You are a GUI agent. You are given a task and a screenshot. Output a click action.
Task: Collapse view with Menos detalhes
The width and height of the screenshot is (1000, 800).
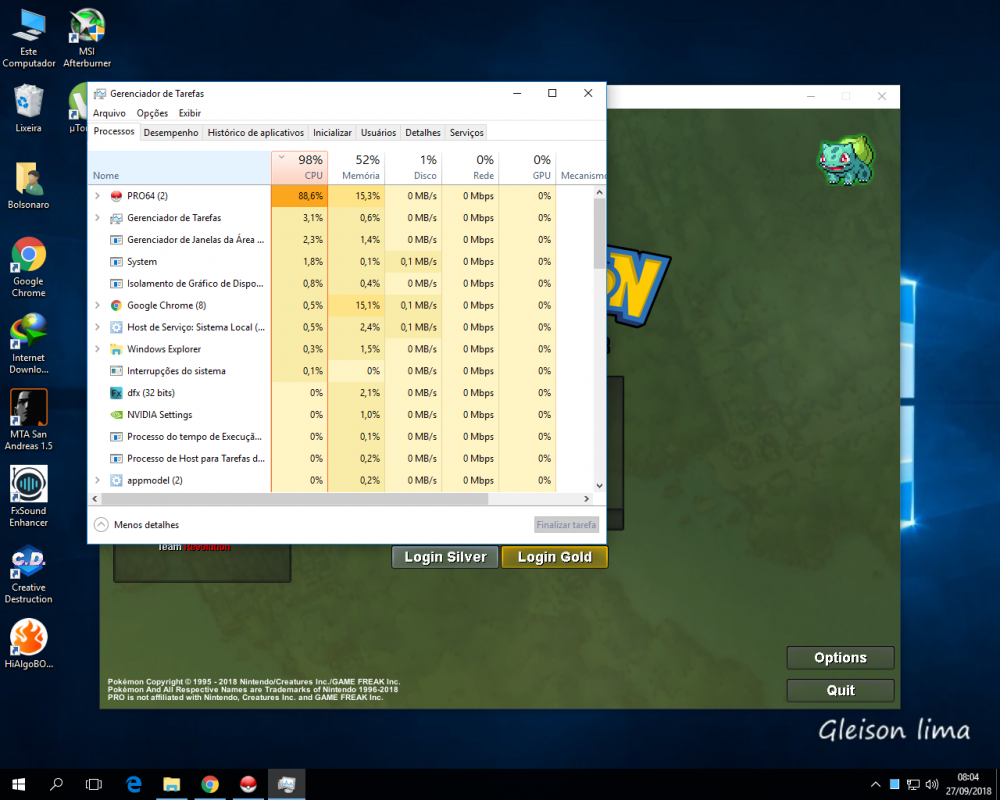point(137,524)
